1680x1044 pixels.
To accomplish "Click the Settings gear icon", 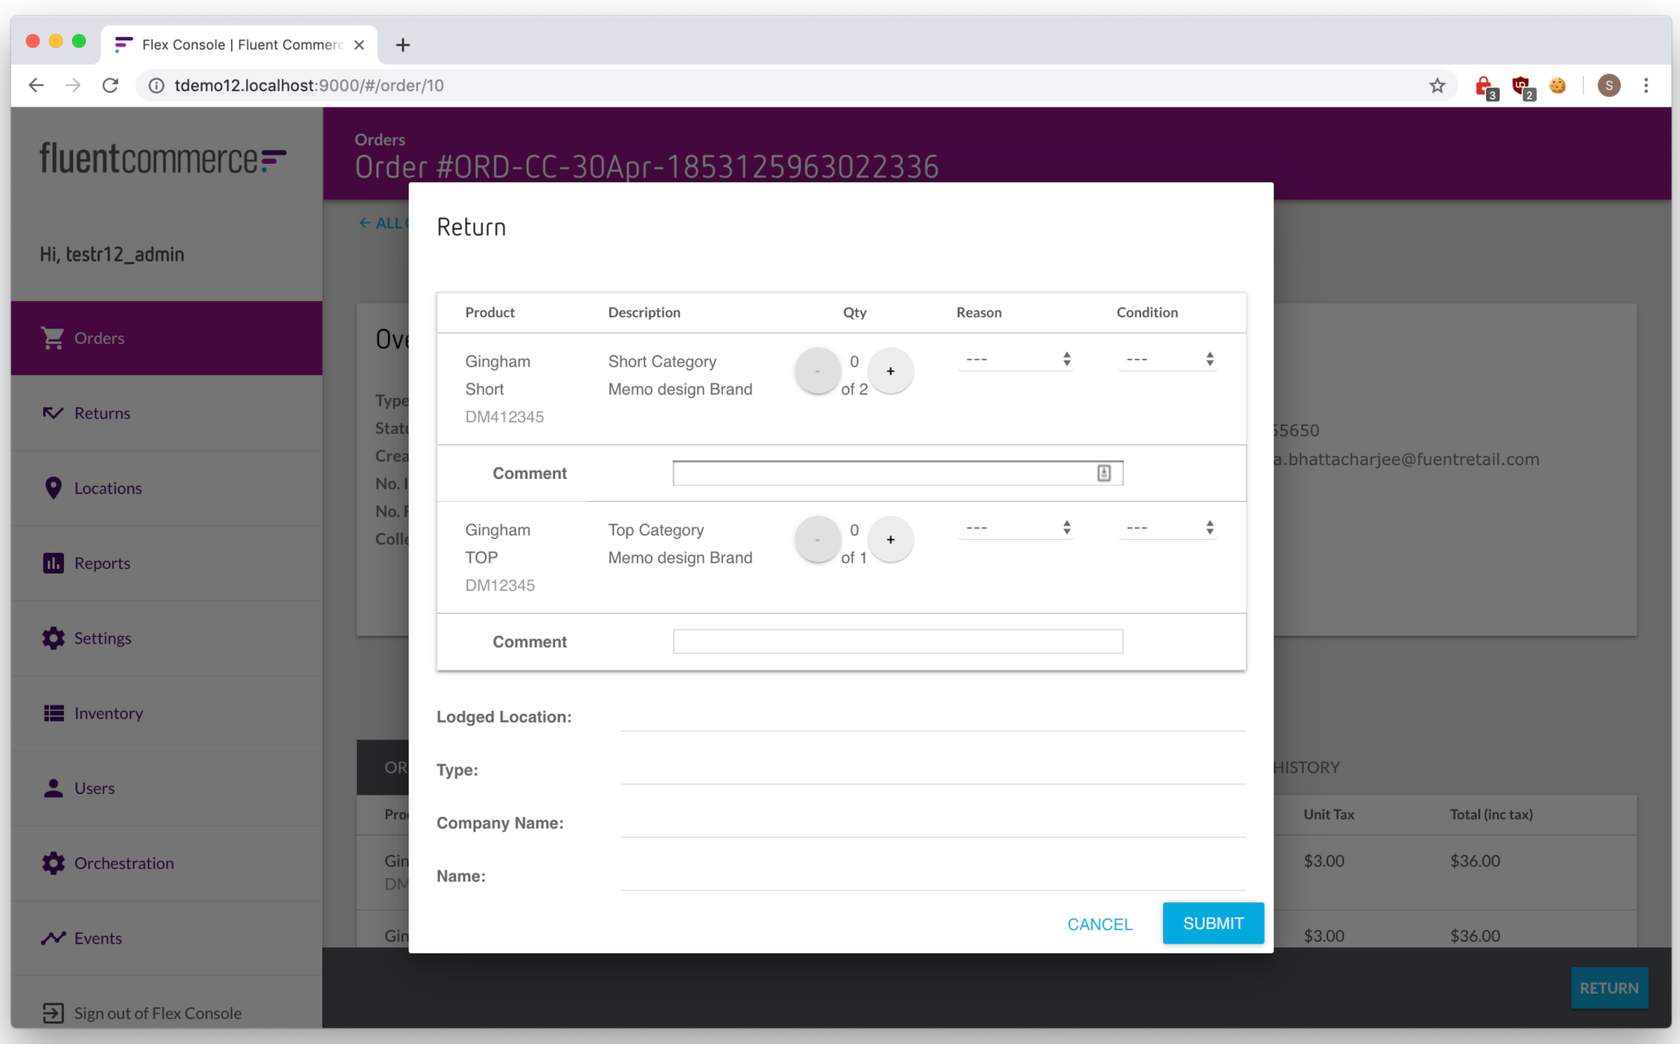I will coord(53,638).
